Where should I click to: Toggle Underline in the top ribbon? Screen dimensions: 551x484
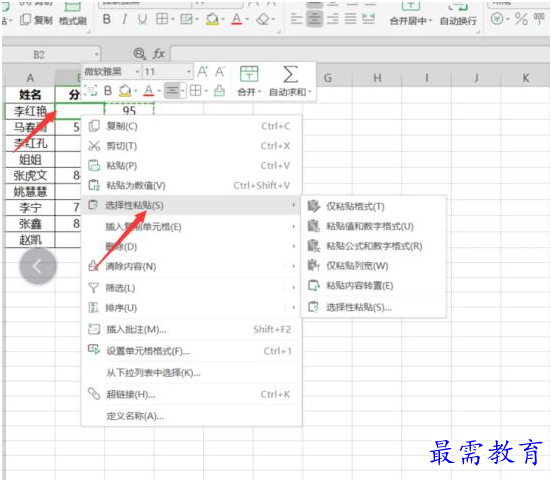tap(142, 19)
